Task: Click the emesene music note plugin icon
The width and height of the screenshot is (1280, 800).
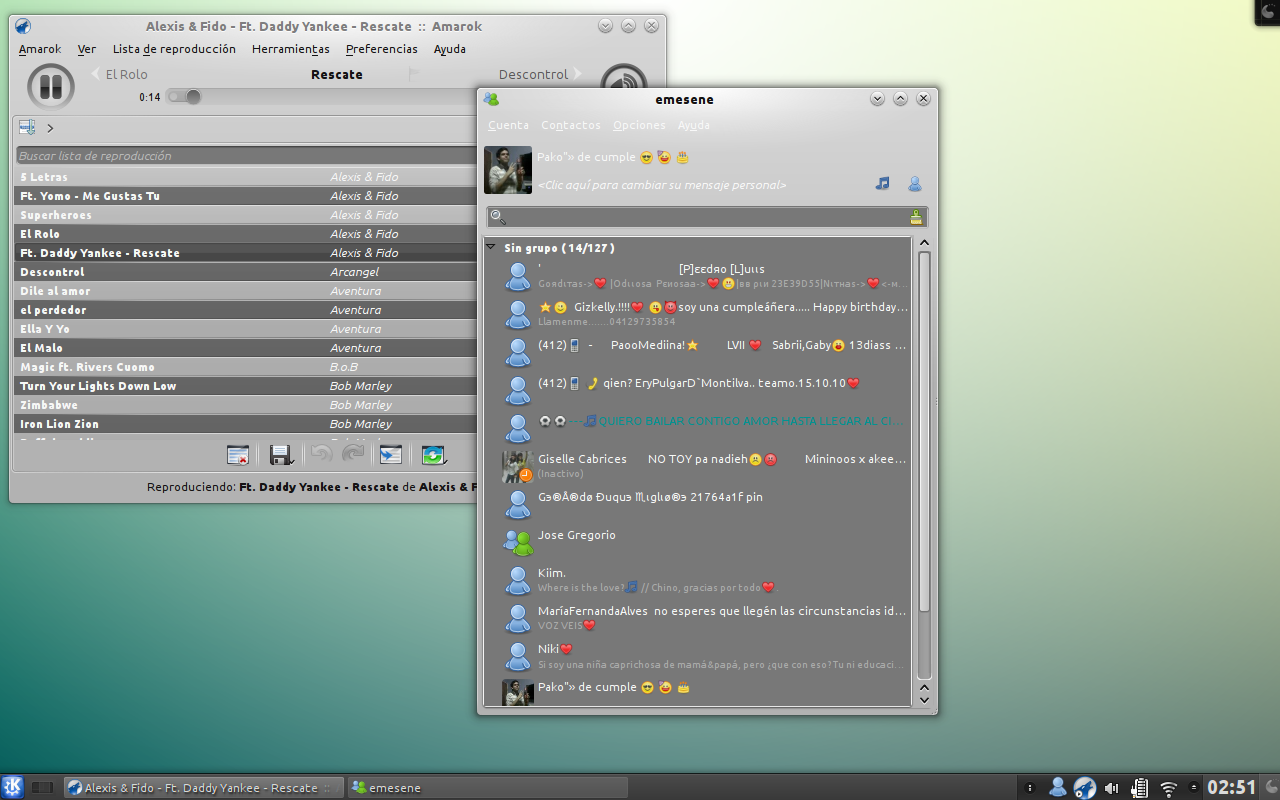Action: point(882,184)
